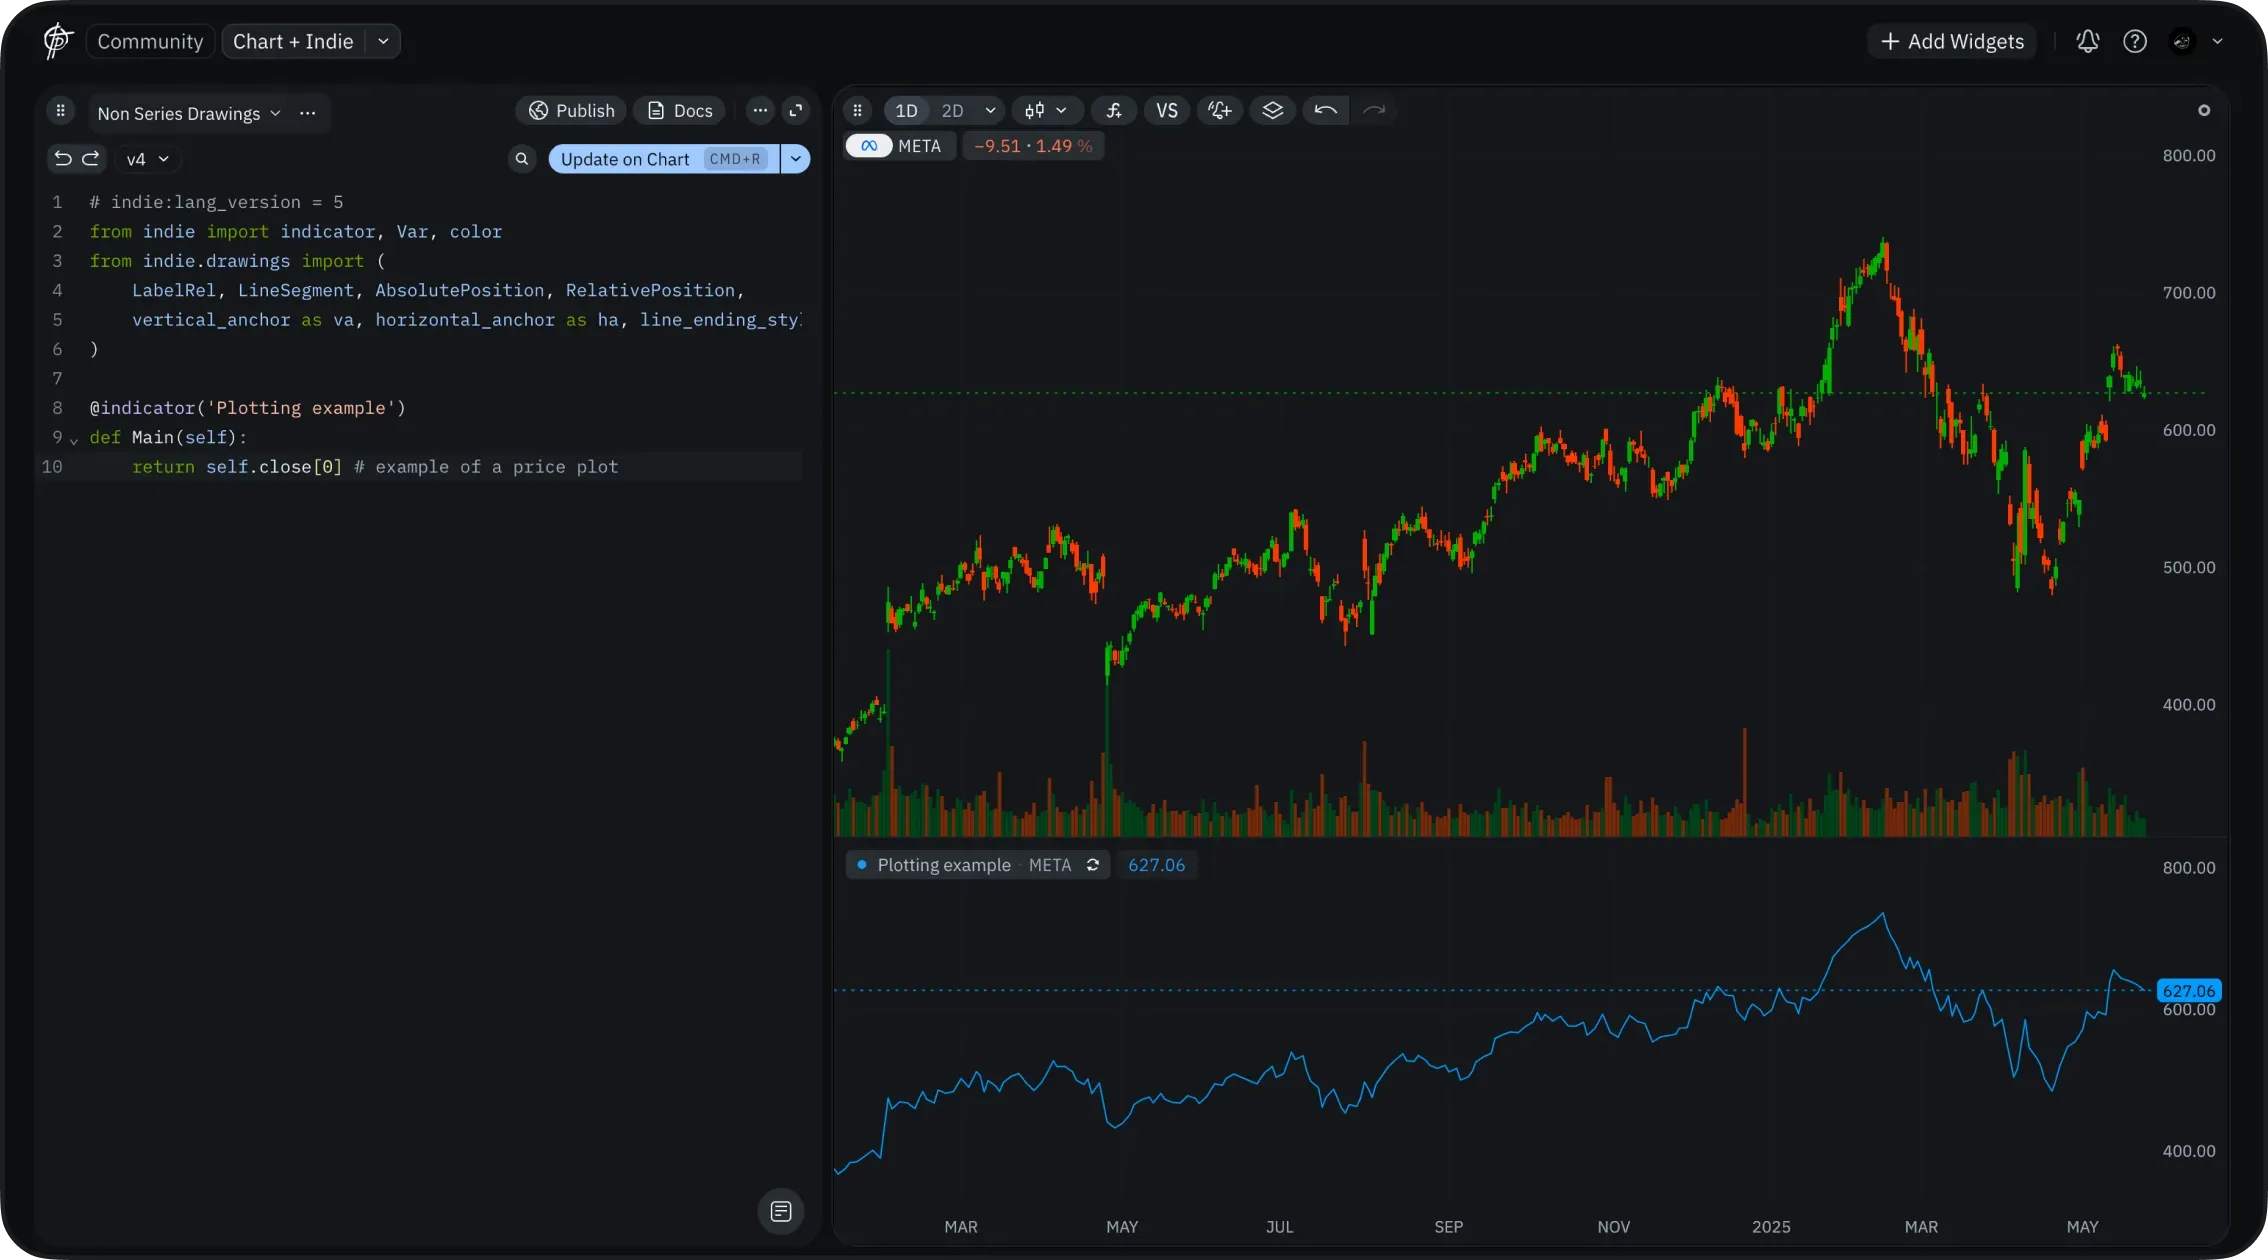Undo the last chart action

(x=1326, y=111)
